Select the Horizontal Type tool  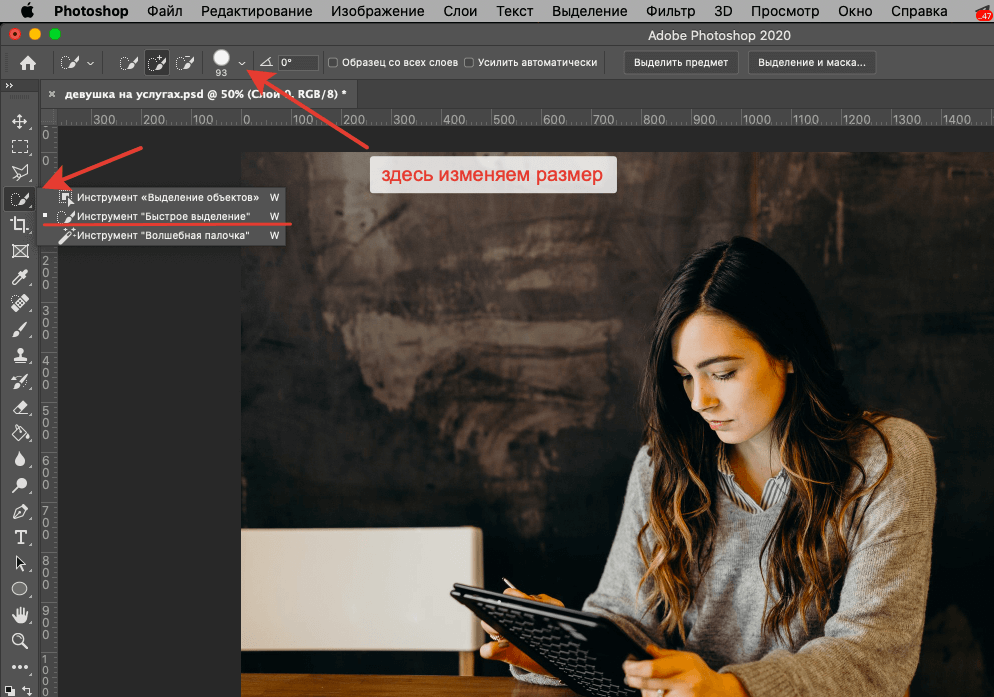19,537
